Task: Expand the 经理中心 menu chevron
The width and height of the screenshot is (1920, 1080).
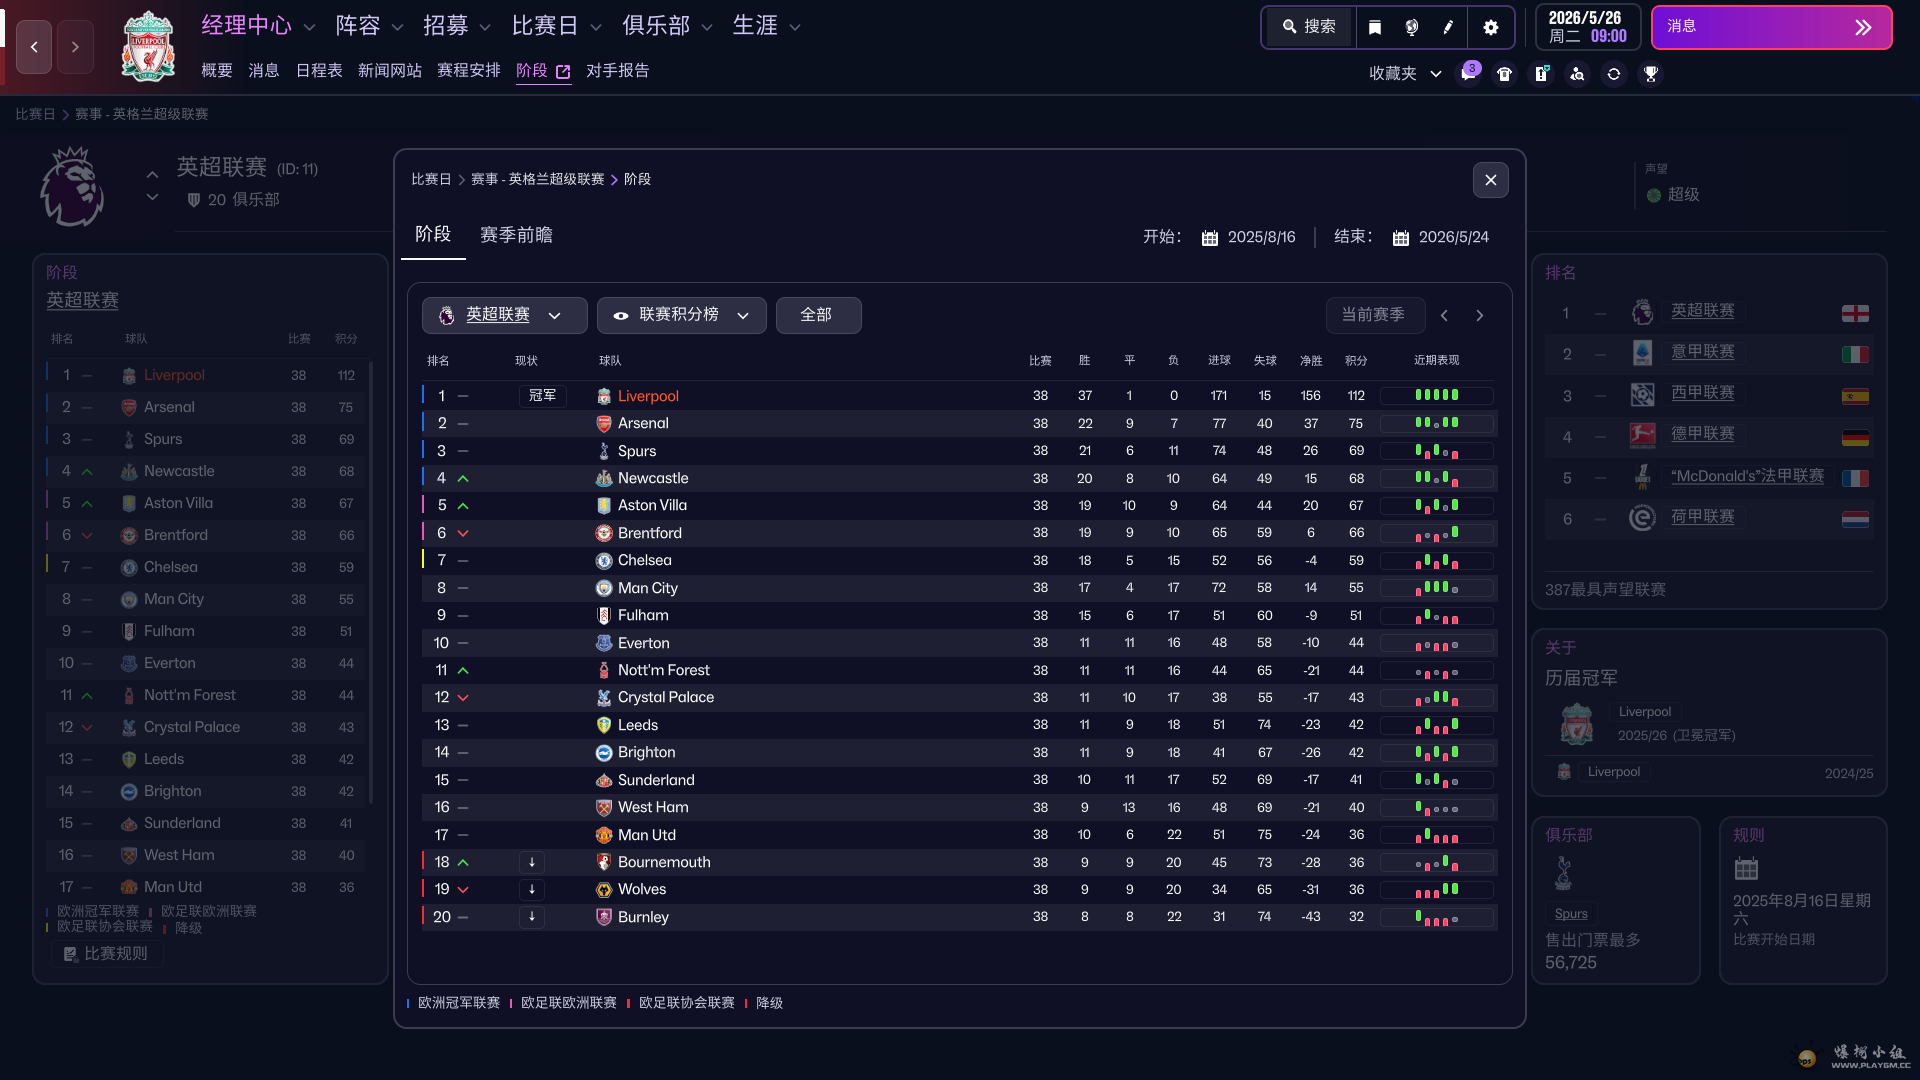Action: pos(308,27)
